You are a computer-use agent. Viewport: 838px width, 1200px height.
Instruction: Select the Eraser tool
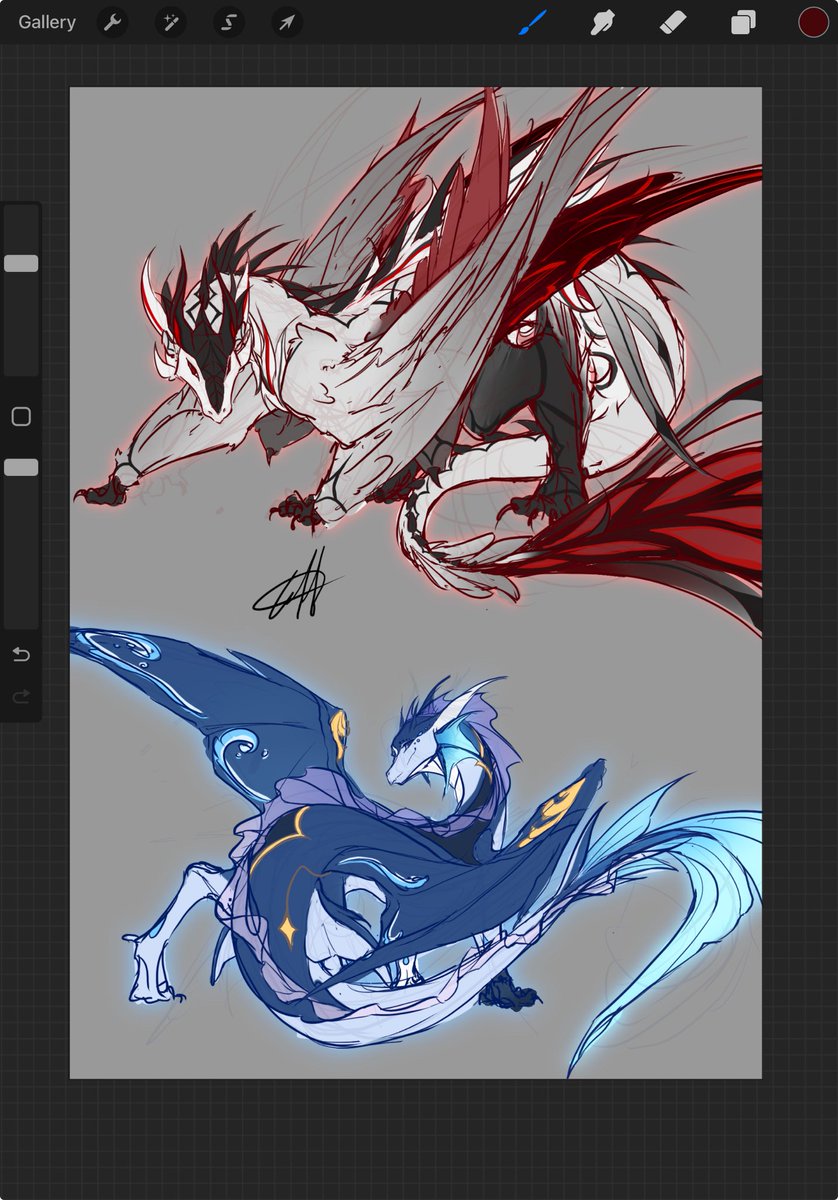click(672, 22)
